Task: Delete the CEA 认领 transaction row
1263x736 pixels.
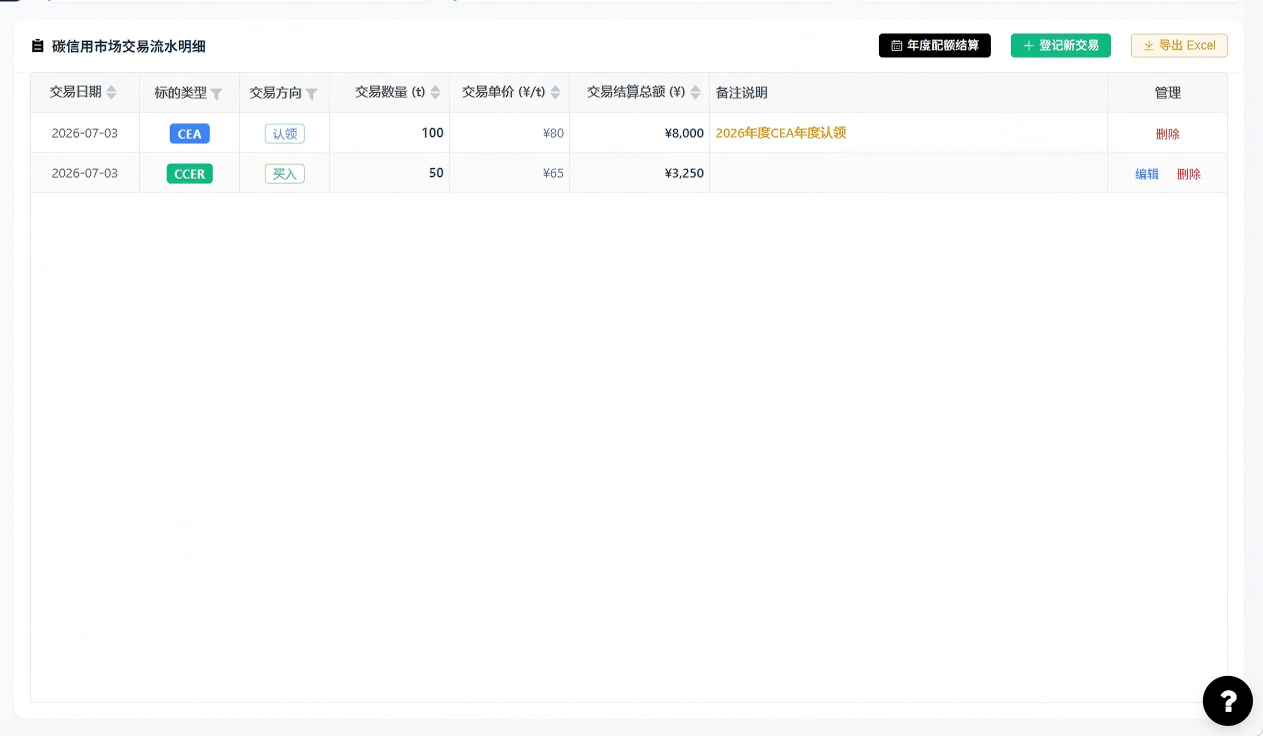Action: coord(1167,134)
